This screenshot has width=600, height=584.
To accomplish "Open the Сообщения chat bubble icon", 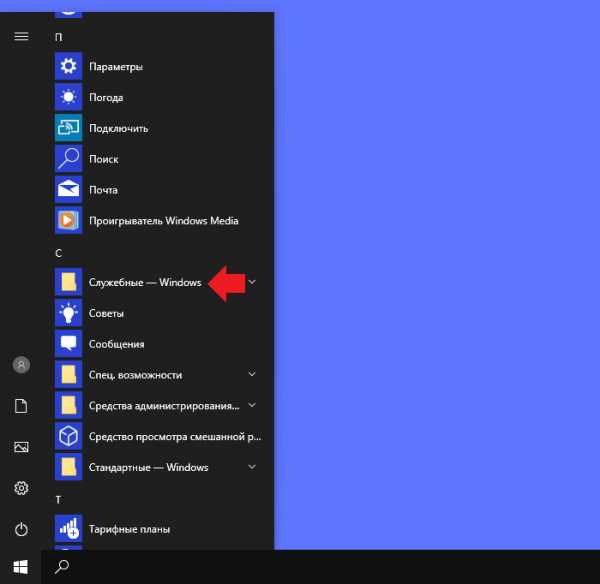I will click(x=68, y=344).
